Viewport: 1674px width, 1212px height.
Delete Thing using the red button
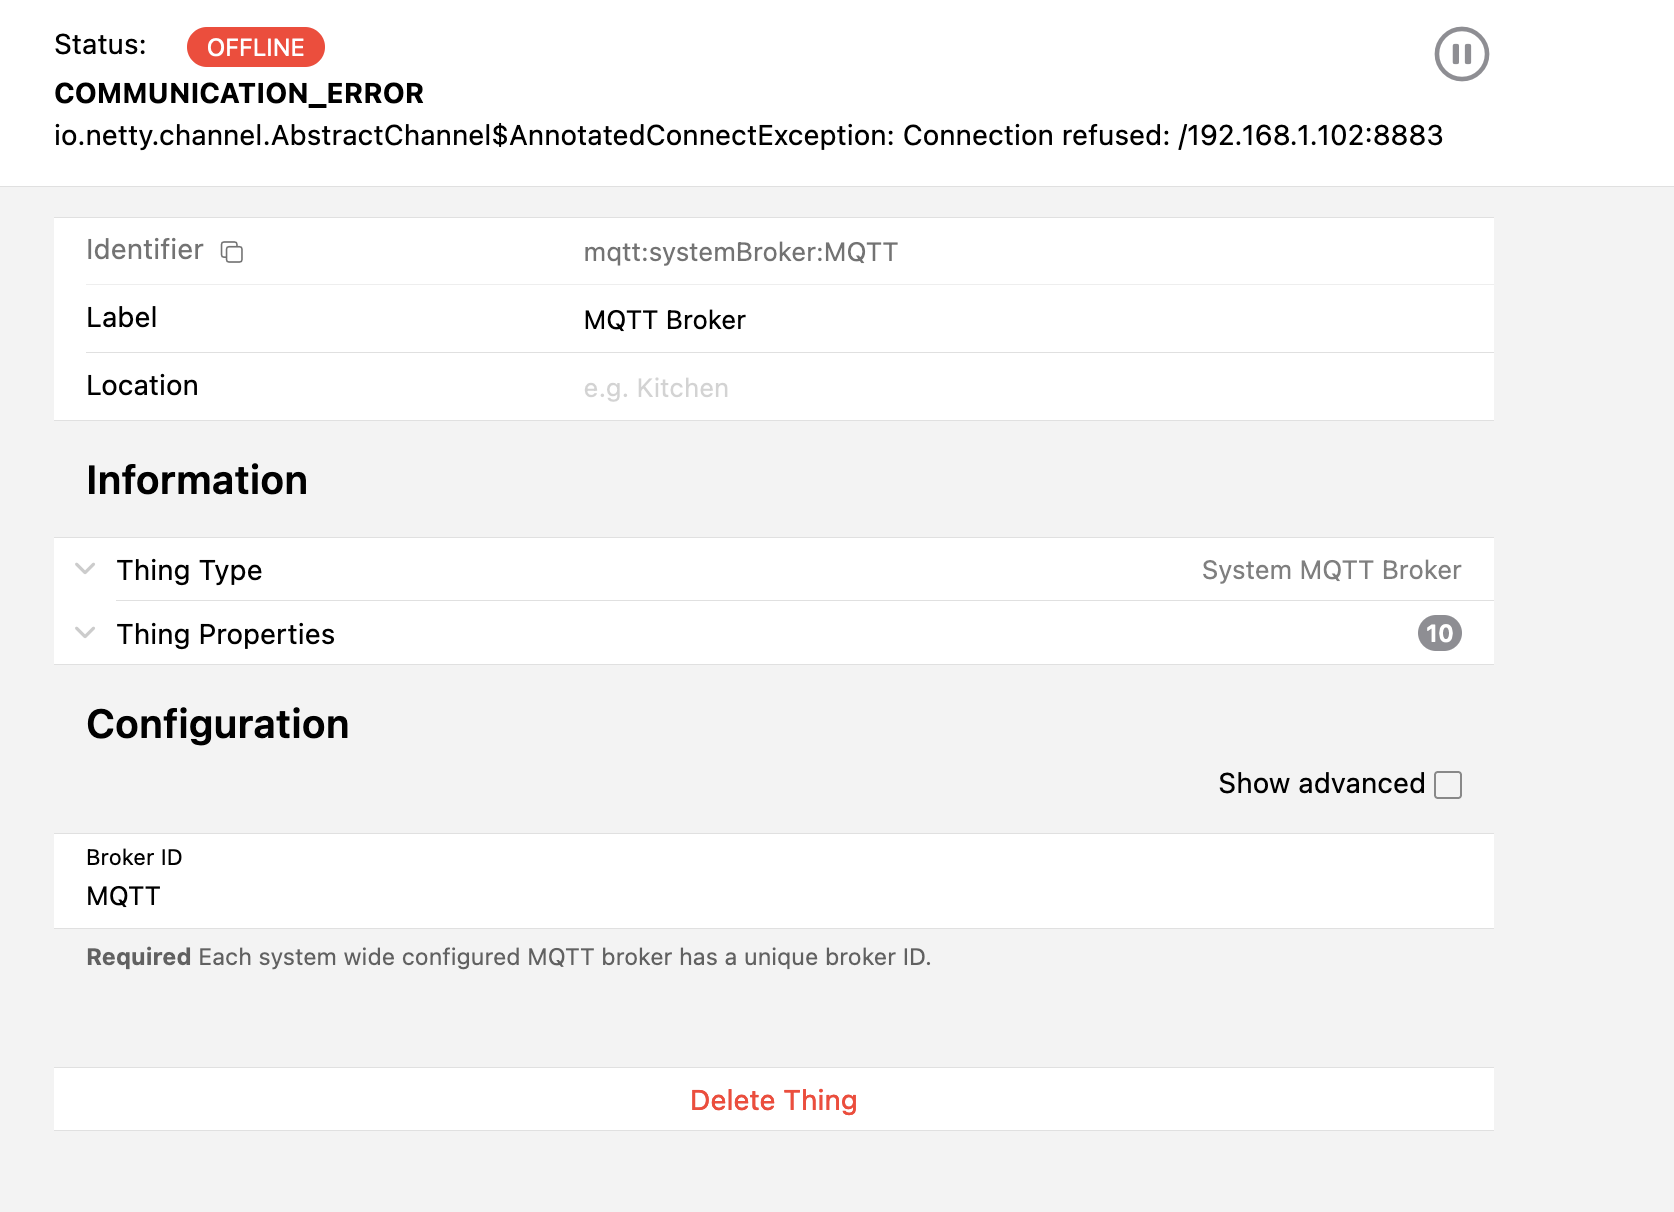[774, 1100]
